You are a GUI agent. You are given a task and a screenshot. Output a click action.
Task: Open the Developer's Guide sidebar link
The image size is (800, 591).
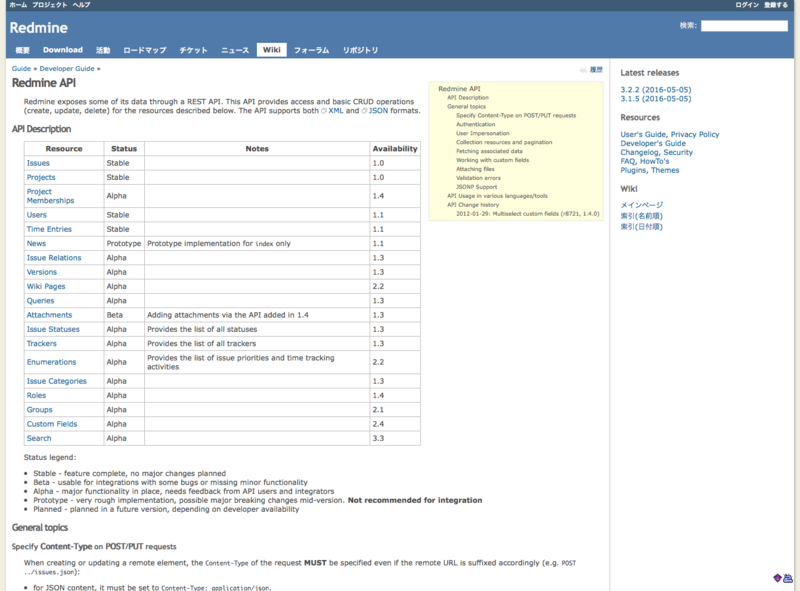click(653, 143)
